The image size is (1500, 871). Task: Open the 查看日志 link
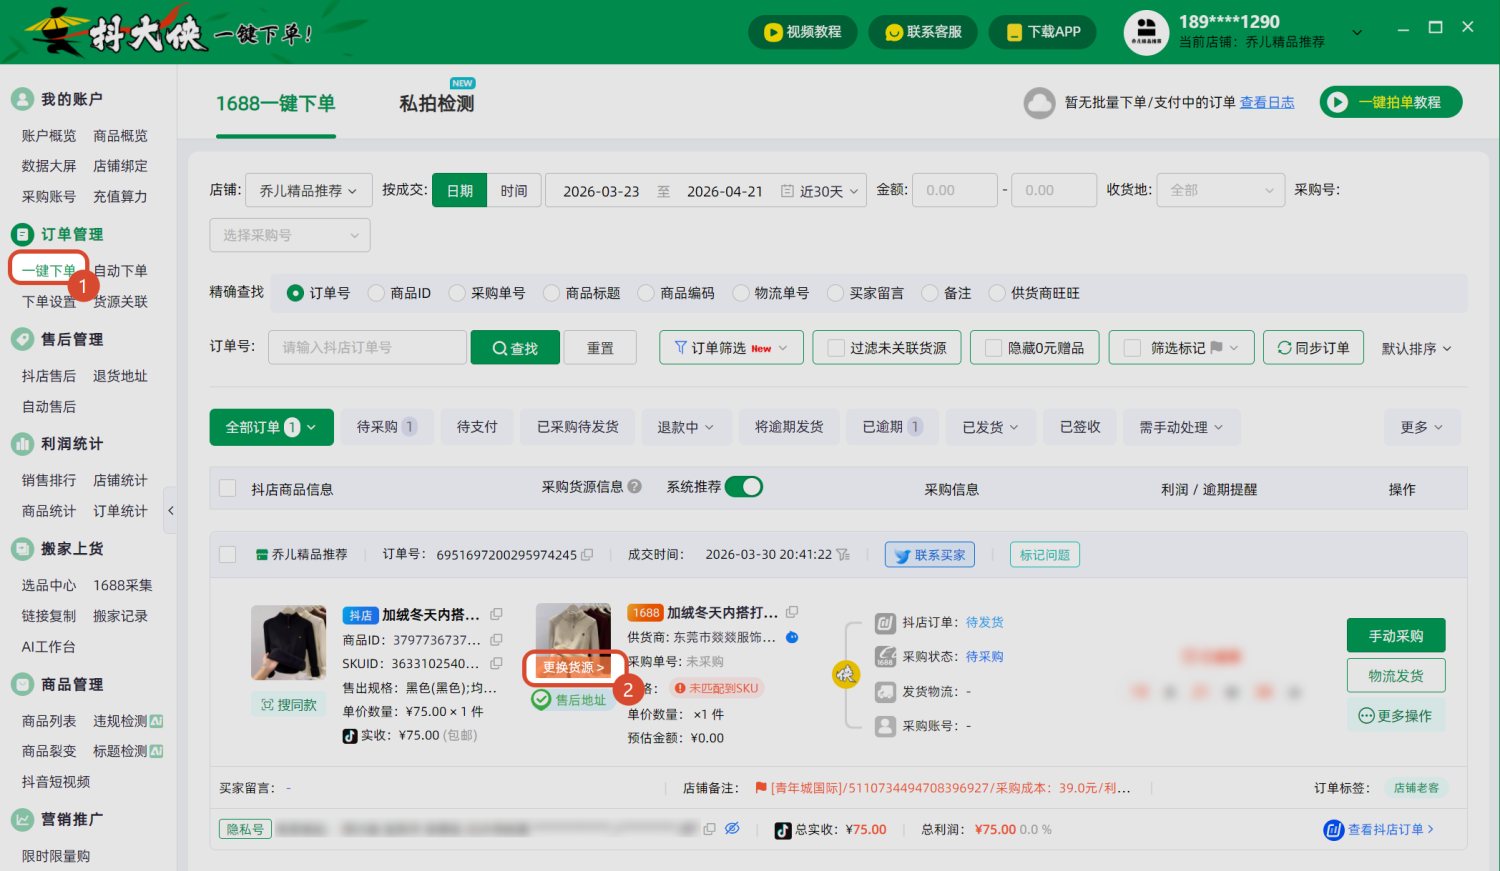1267,102
